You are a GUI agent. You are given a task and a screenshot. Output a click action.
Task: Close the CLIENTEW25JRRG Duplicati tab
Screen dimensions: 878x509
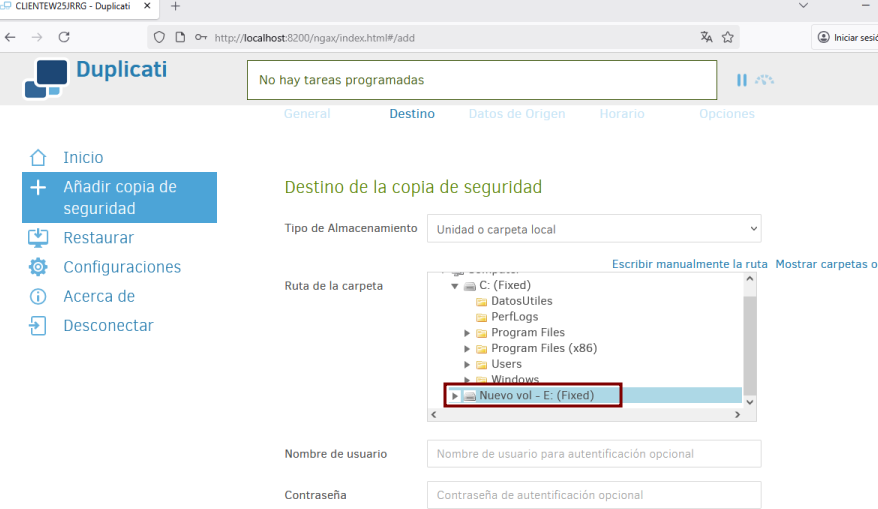147,6
